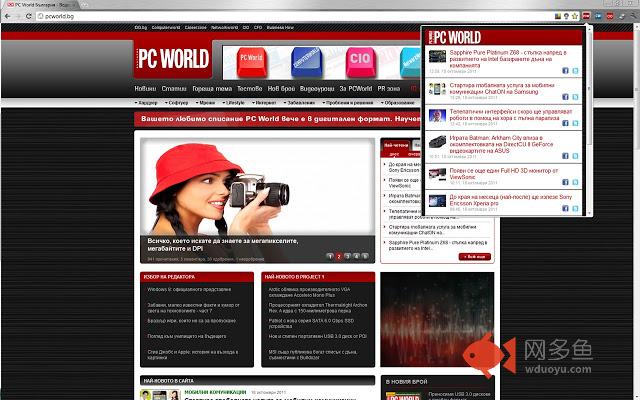640x400 pixels.
Task: Go back with the browser back arrow
Action: (8, 16)
